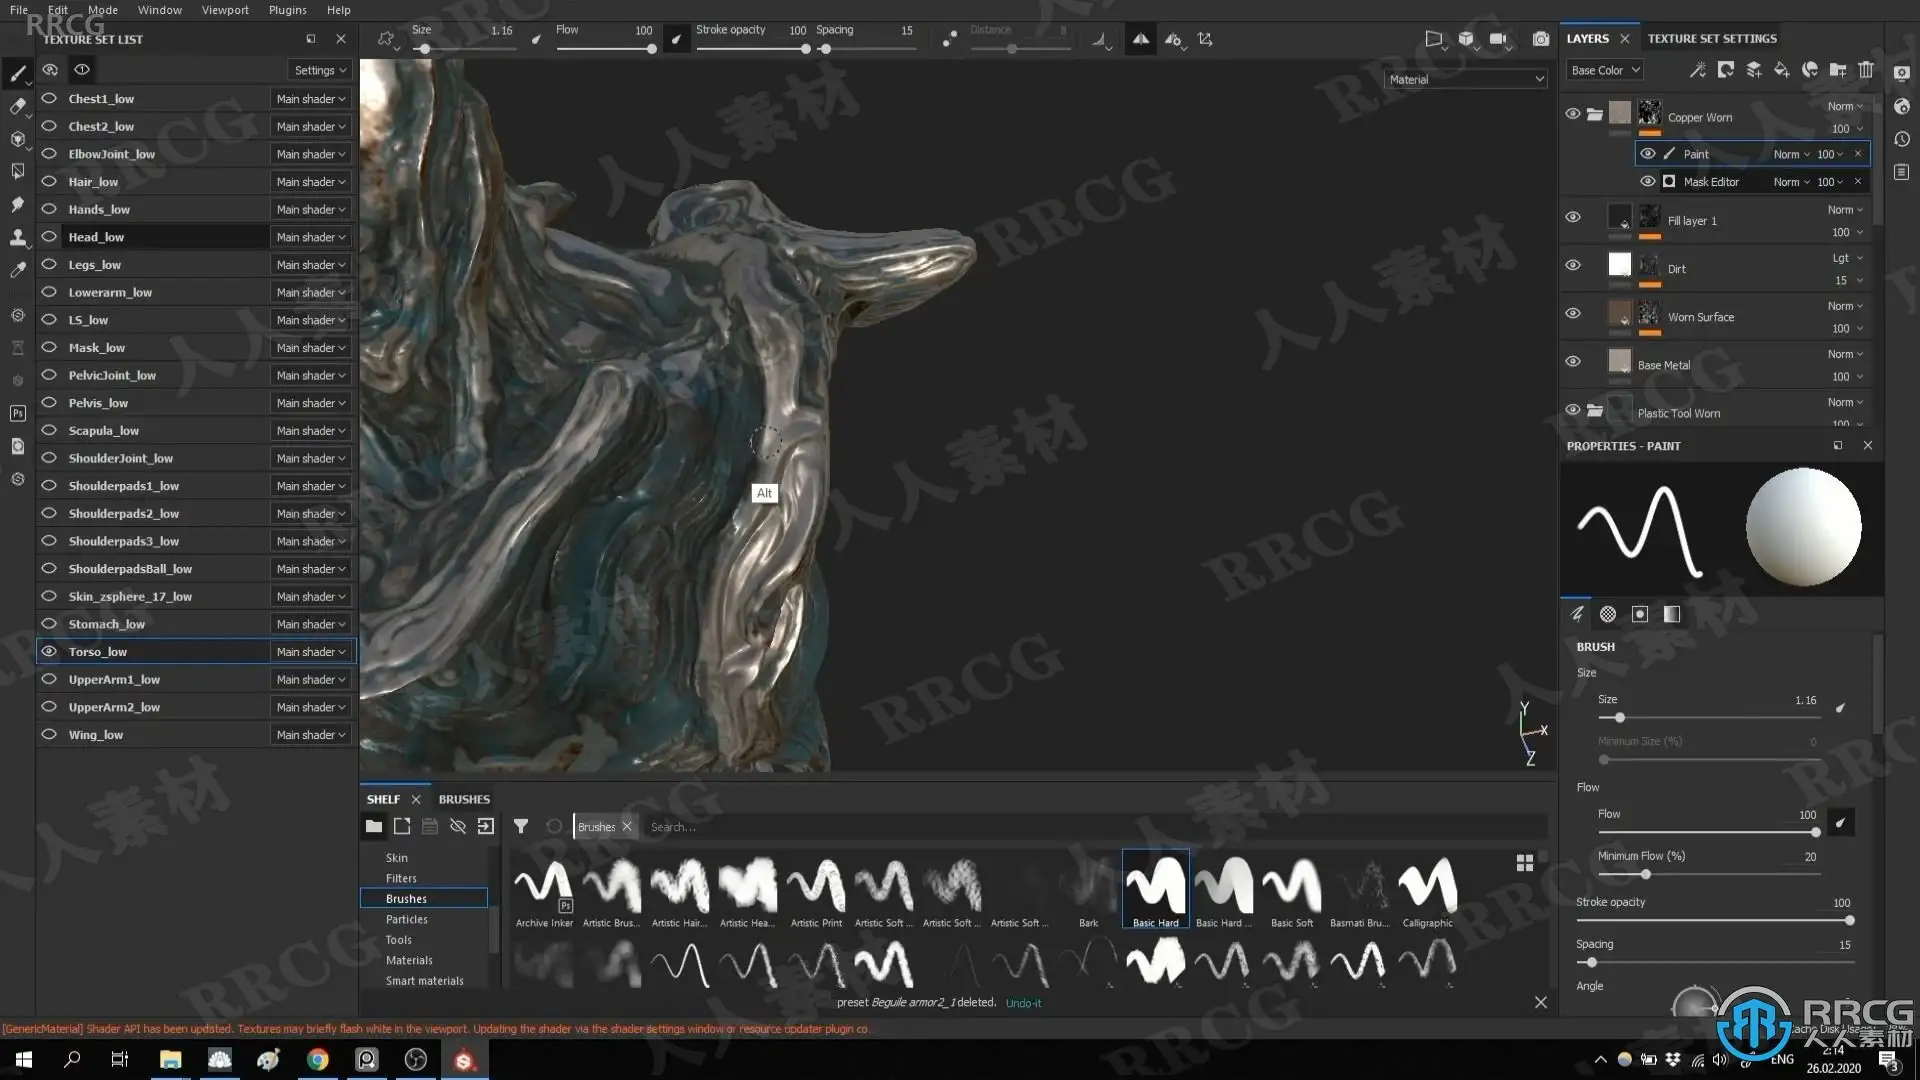The height and width of the screenshot is (1080, 1920).
Task: Click add folder icon in layers
Action: (1838, 70)
